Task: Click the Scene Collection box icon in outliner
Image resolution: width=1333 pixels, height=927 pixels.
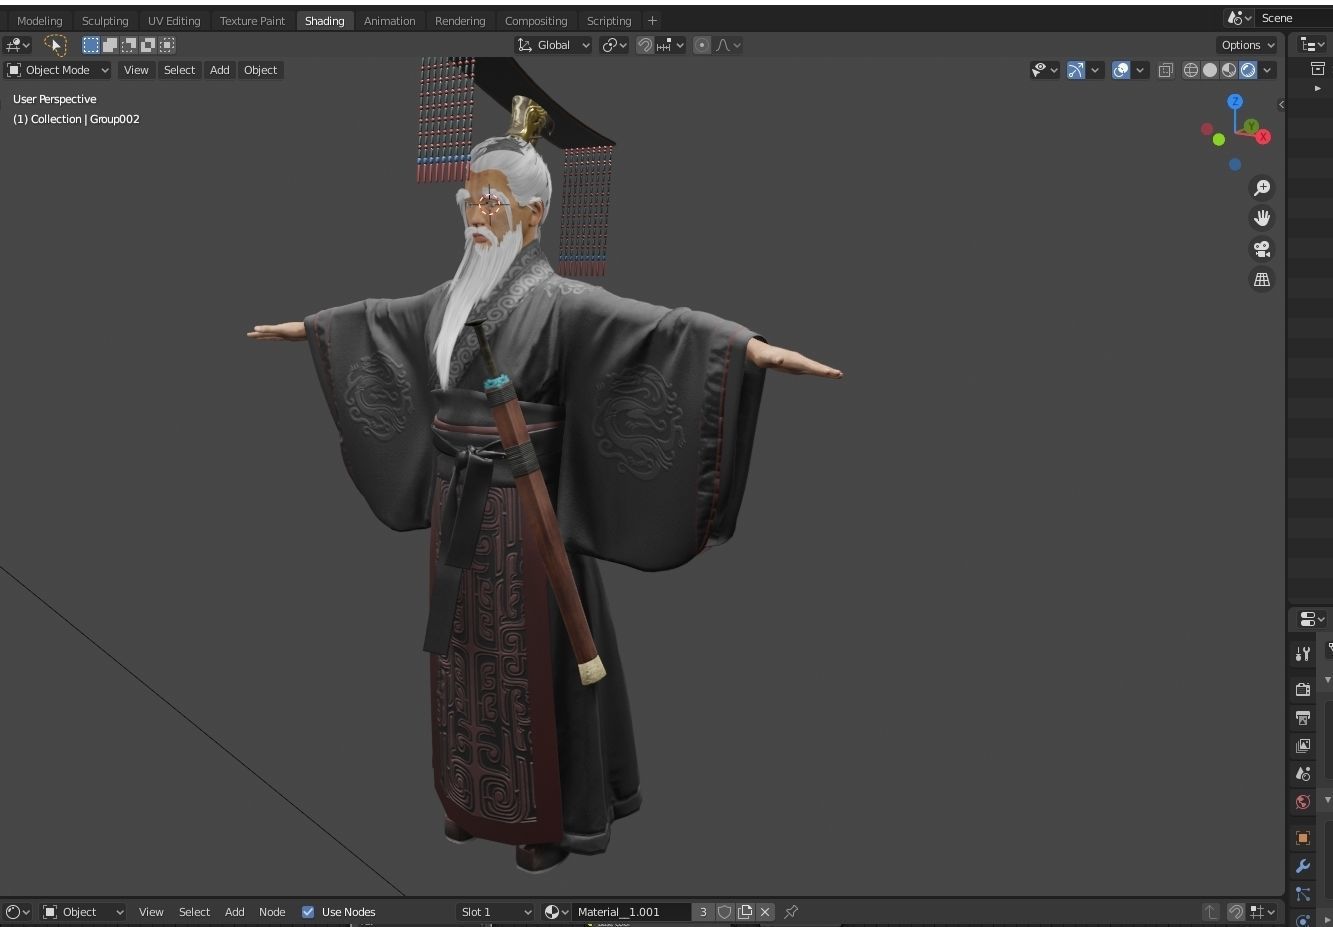Action: click(1318, 68)
